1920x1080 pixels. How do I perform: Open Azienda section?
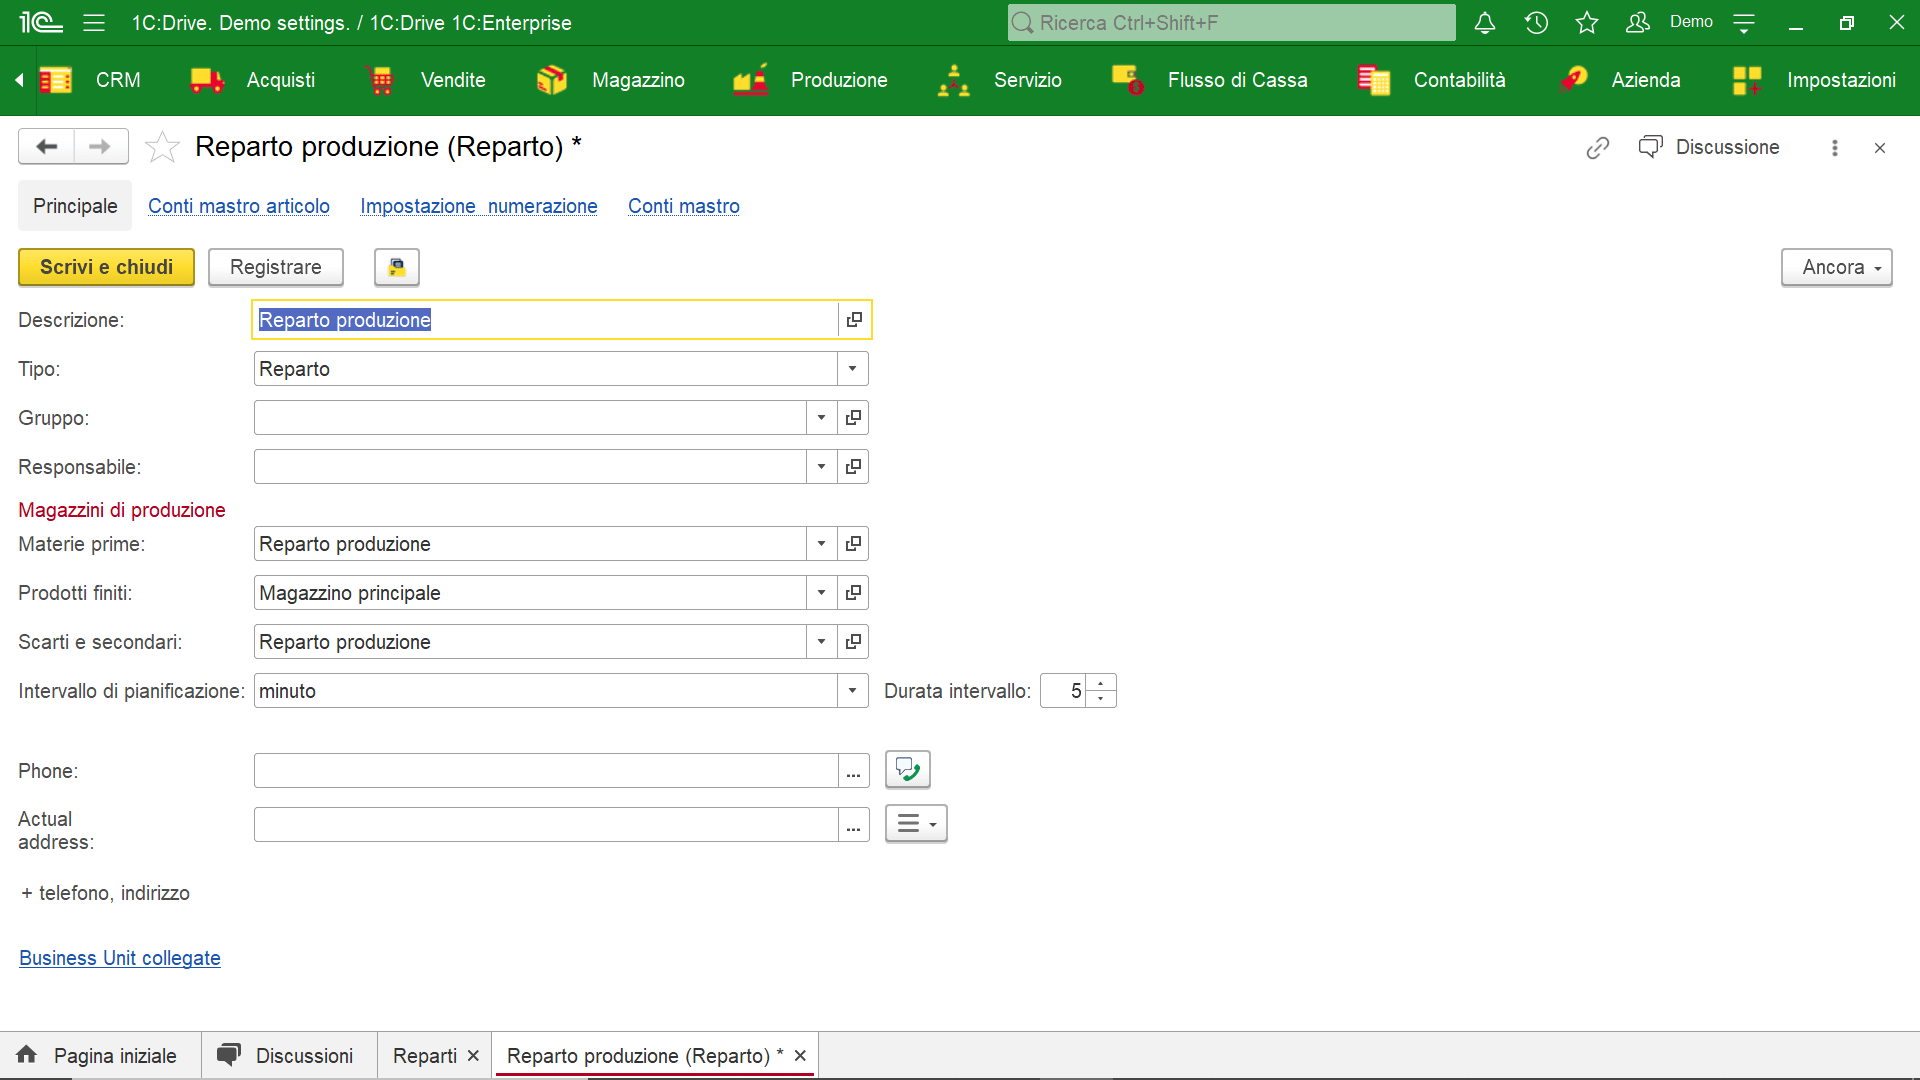pos(1619,80)
